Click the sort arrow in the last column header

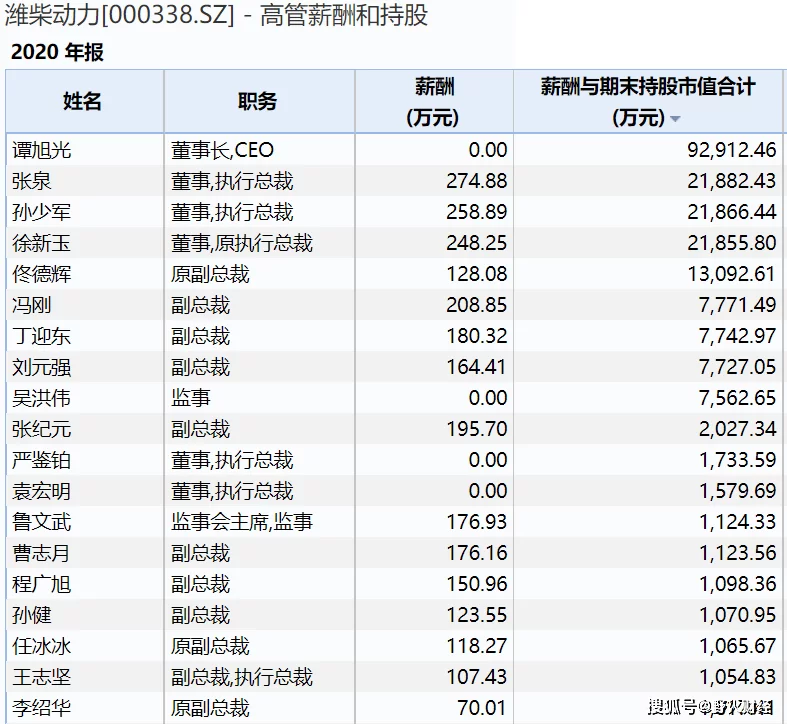[x=675, y=119]
